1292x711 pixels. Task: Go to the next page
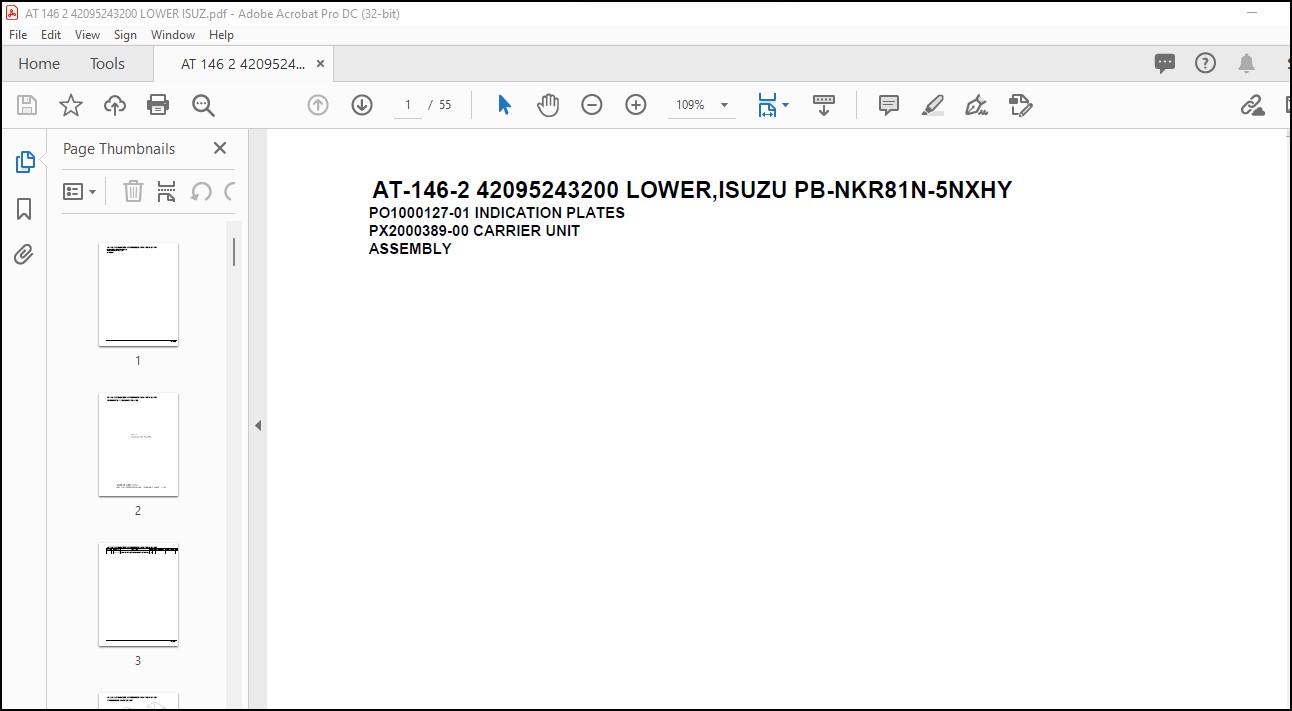362,105
